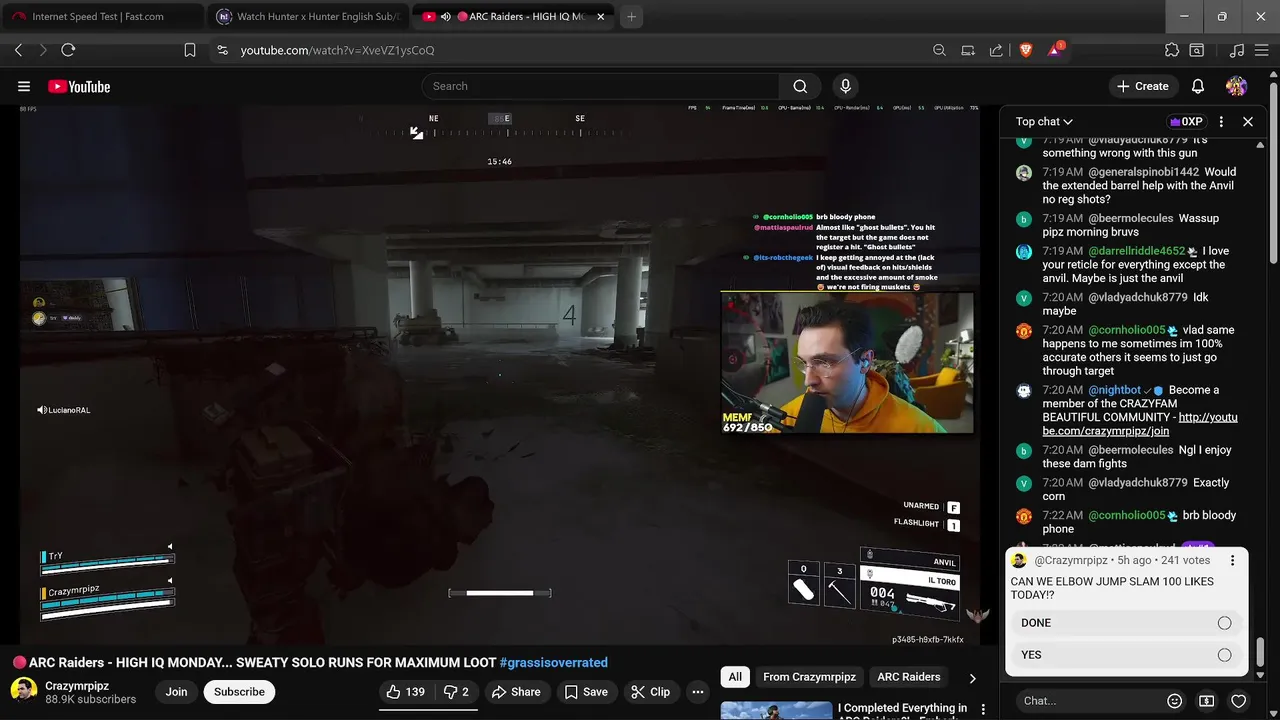Open the YouTube guide hamburger menu

pos(24,87)
